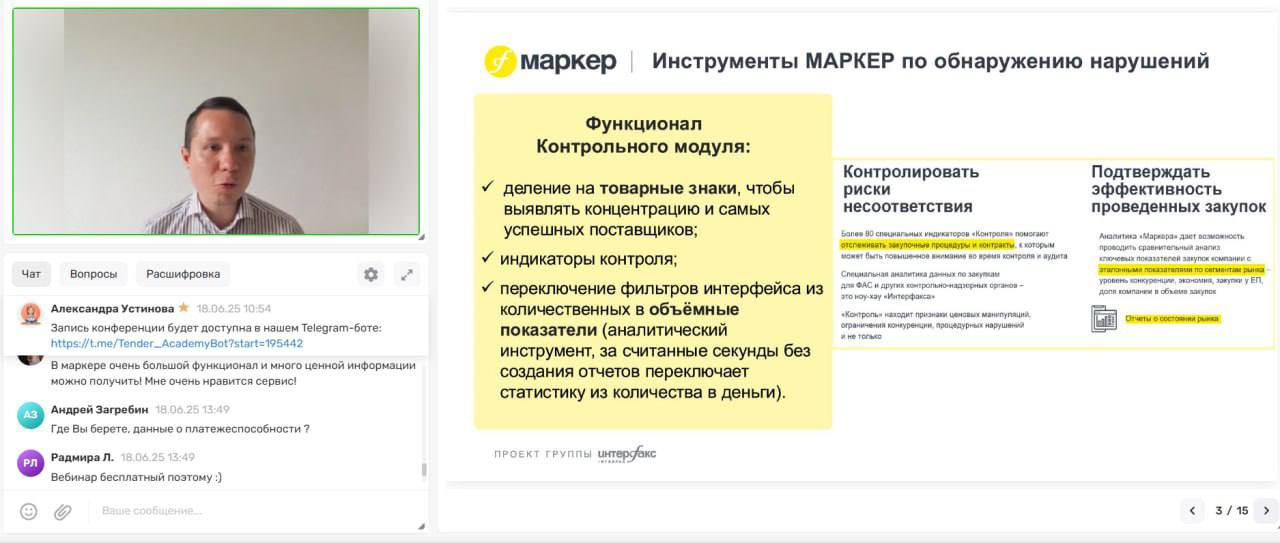
Task: Click the 'Отчеты о состоянии рынка' highlighted text
Action: 1173,319
